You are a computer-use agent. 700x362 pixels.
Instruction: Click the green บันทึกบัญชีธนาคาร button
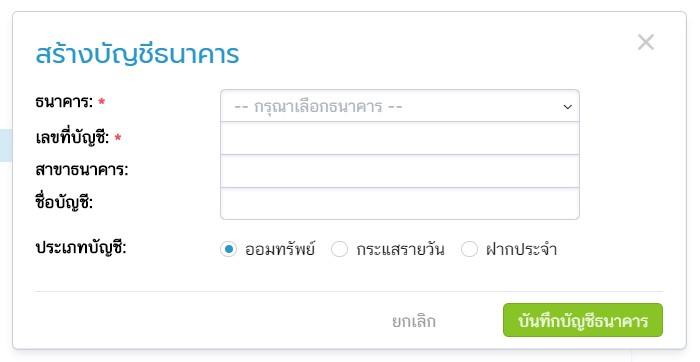[583, 320]
